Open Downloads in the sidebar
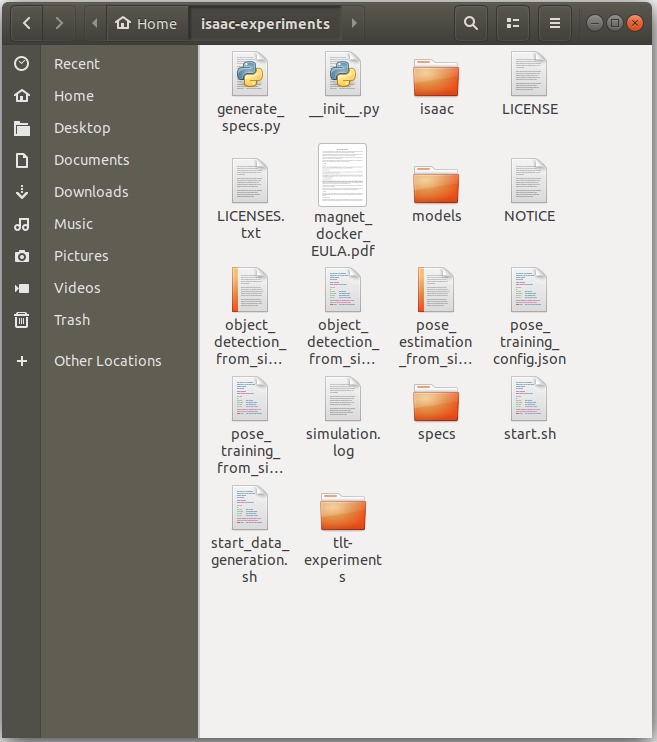Image resolution: width=657 pixels, height=742 pixels. [x=91, y=192]
